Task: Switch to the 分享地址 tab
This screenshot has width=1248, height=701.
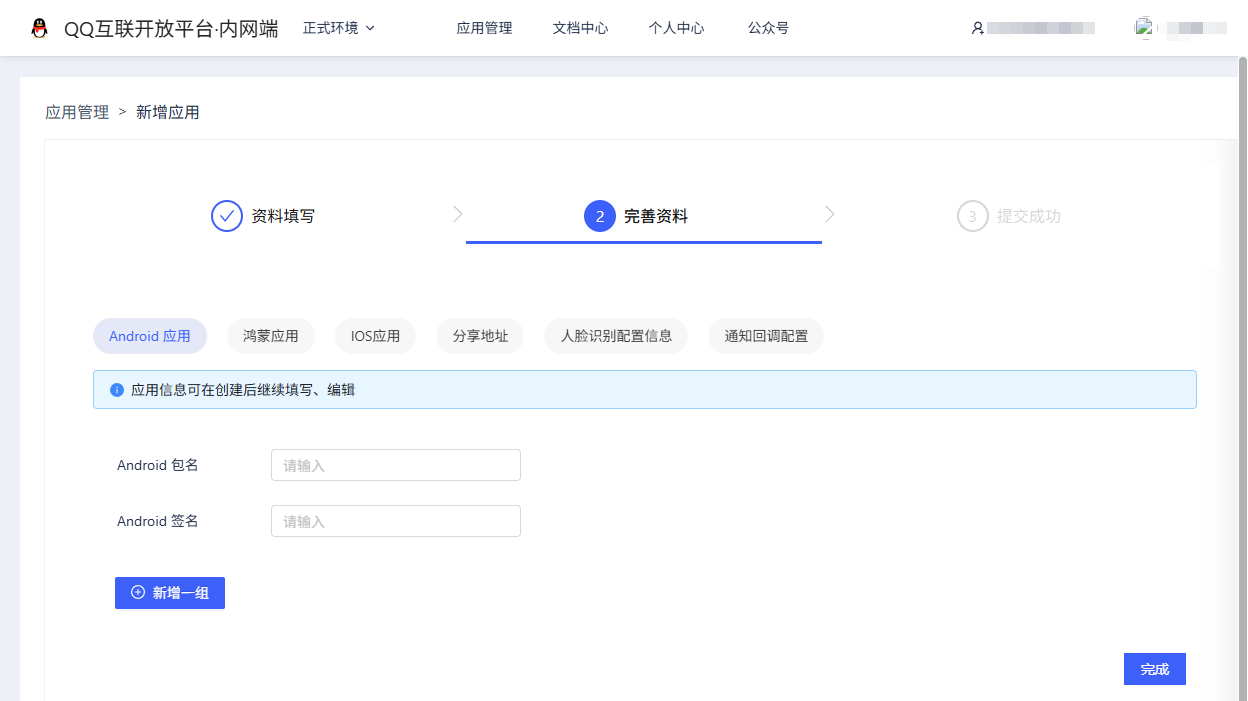Action: (480, 336)
